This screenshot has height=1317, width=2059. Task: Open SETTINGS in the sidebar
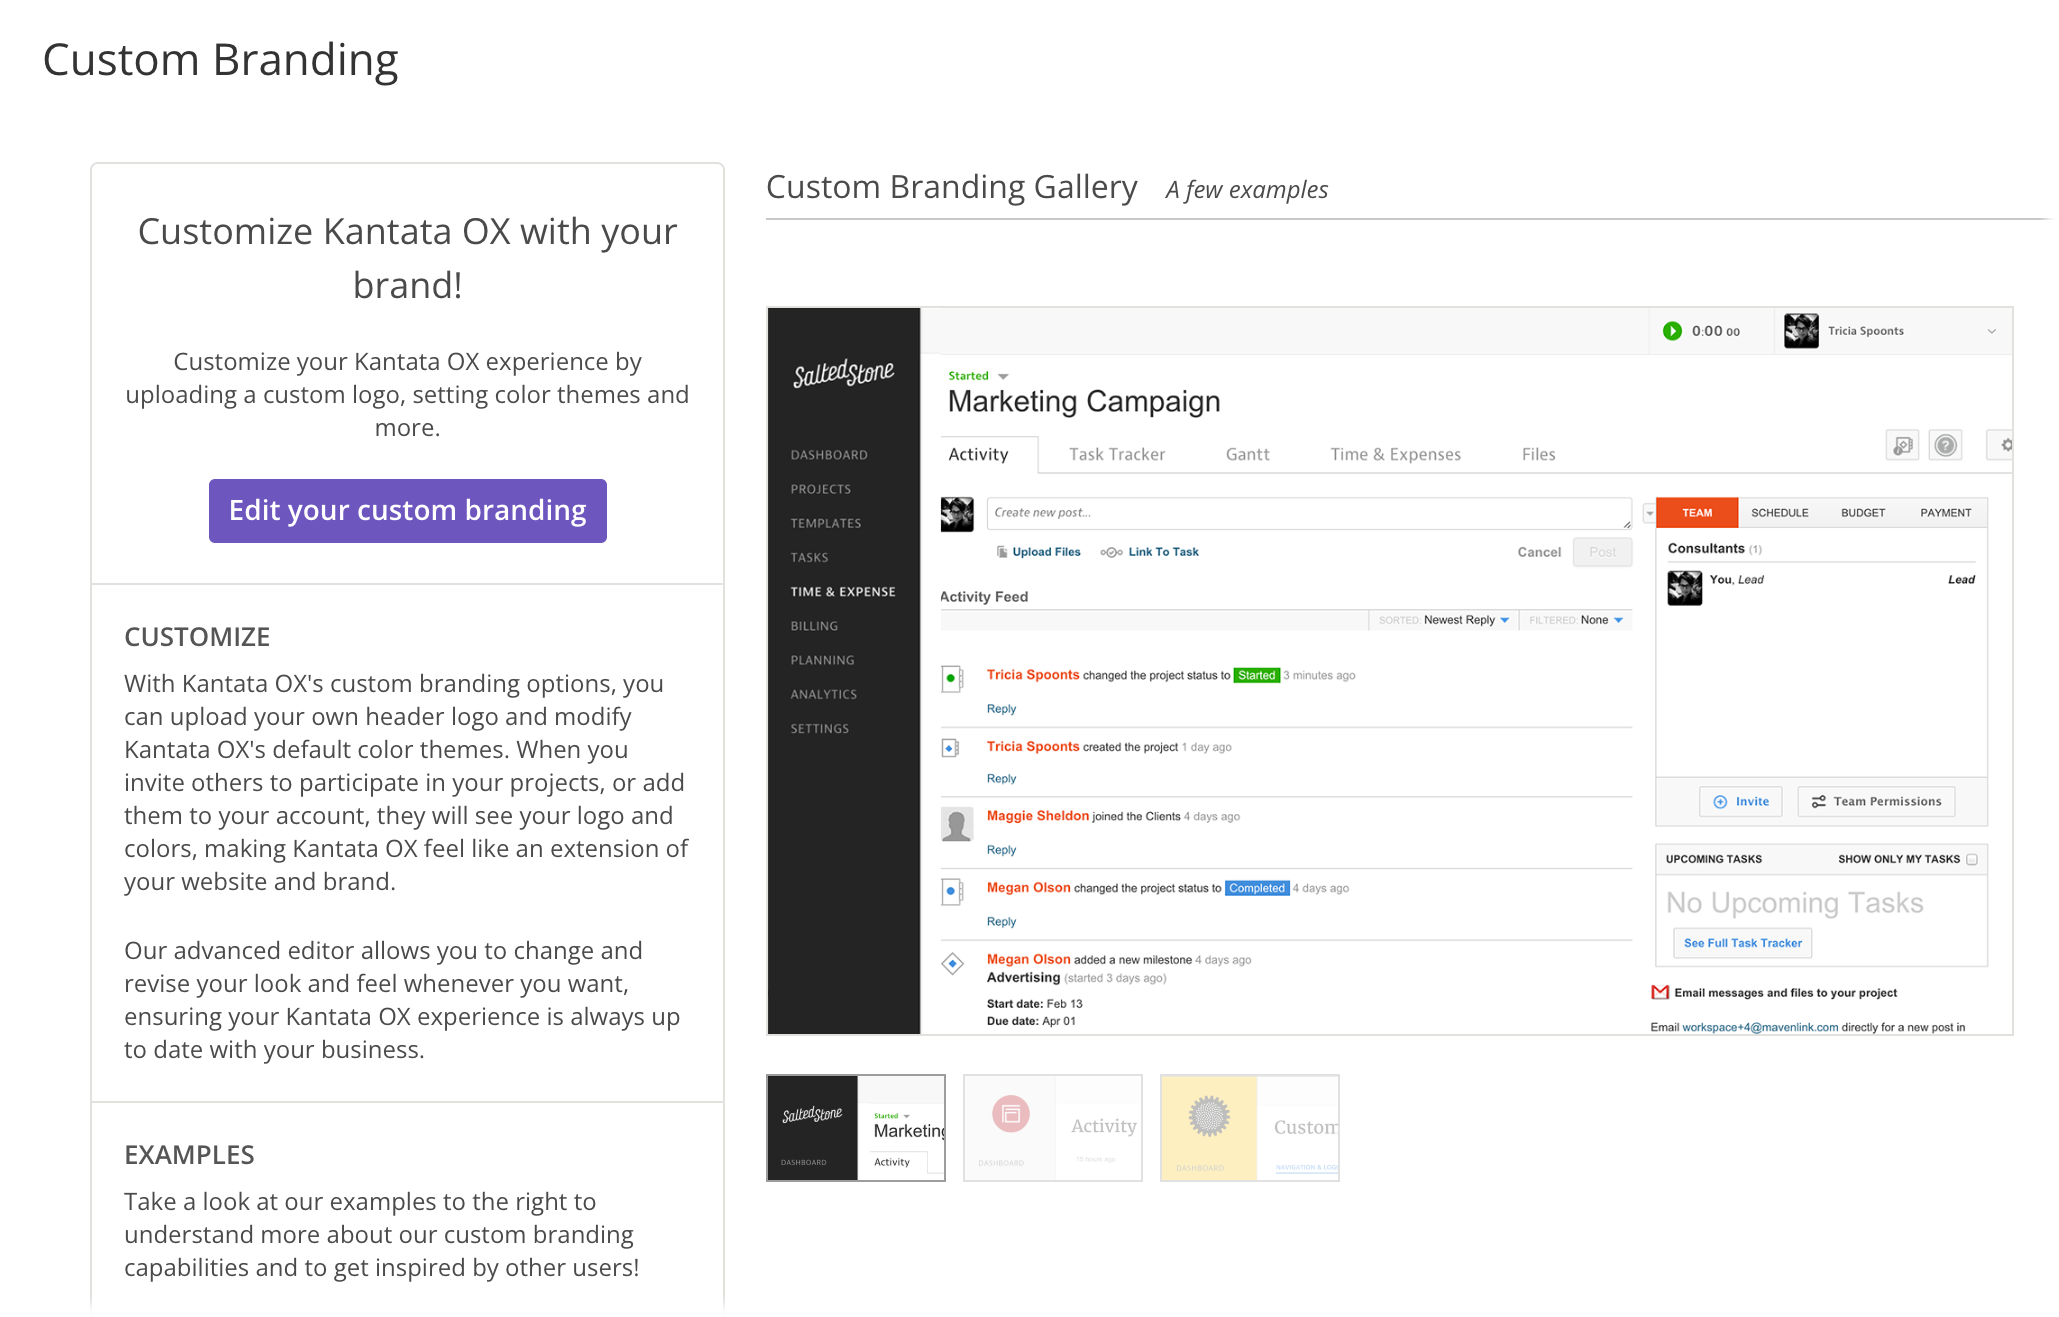coord(820,729)
